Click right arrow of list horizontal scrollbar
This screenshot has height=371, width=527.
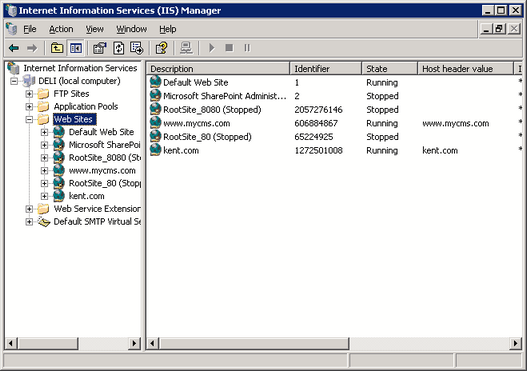[516, 343]
